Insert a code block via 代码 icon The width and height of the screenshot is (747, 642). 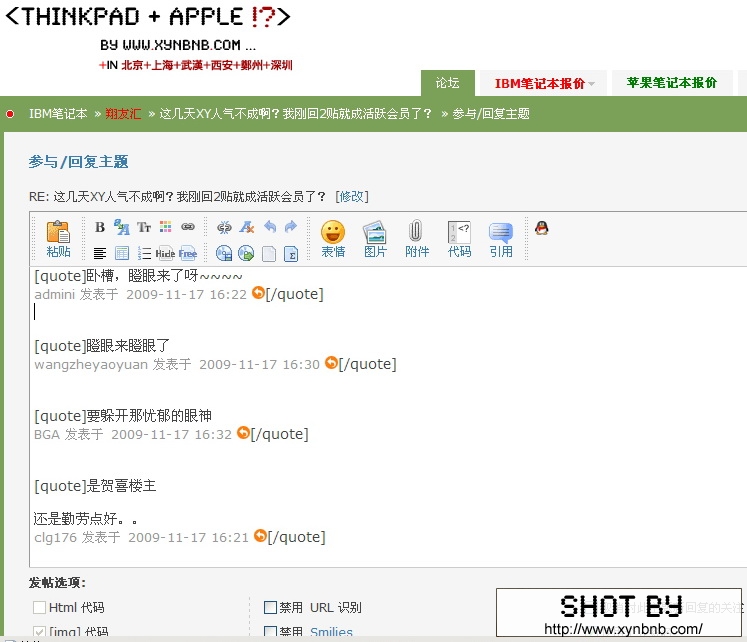point(459,239)
